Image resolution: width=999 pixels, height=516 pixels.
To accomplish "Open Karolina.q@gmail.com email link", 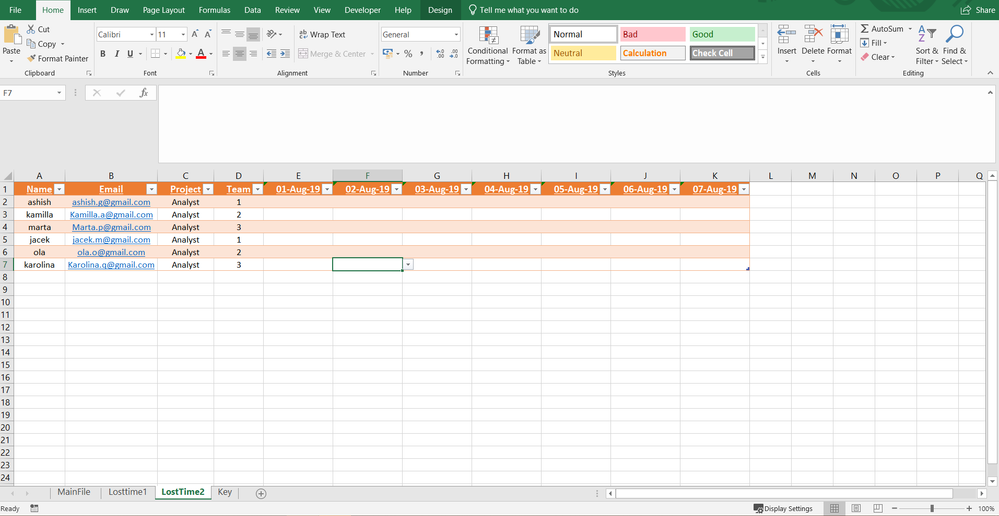I will click(111, 264).
